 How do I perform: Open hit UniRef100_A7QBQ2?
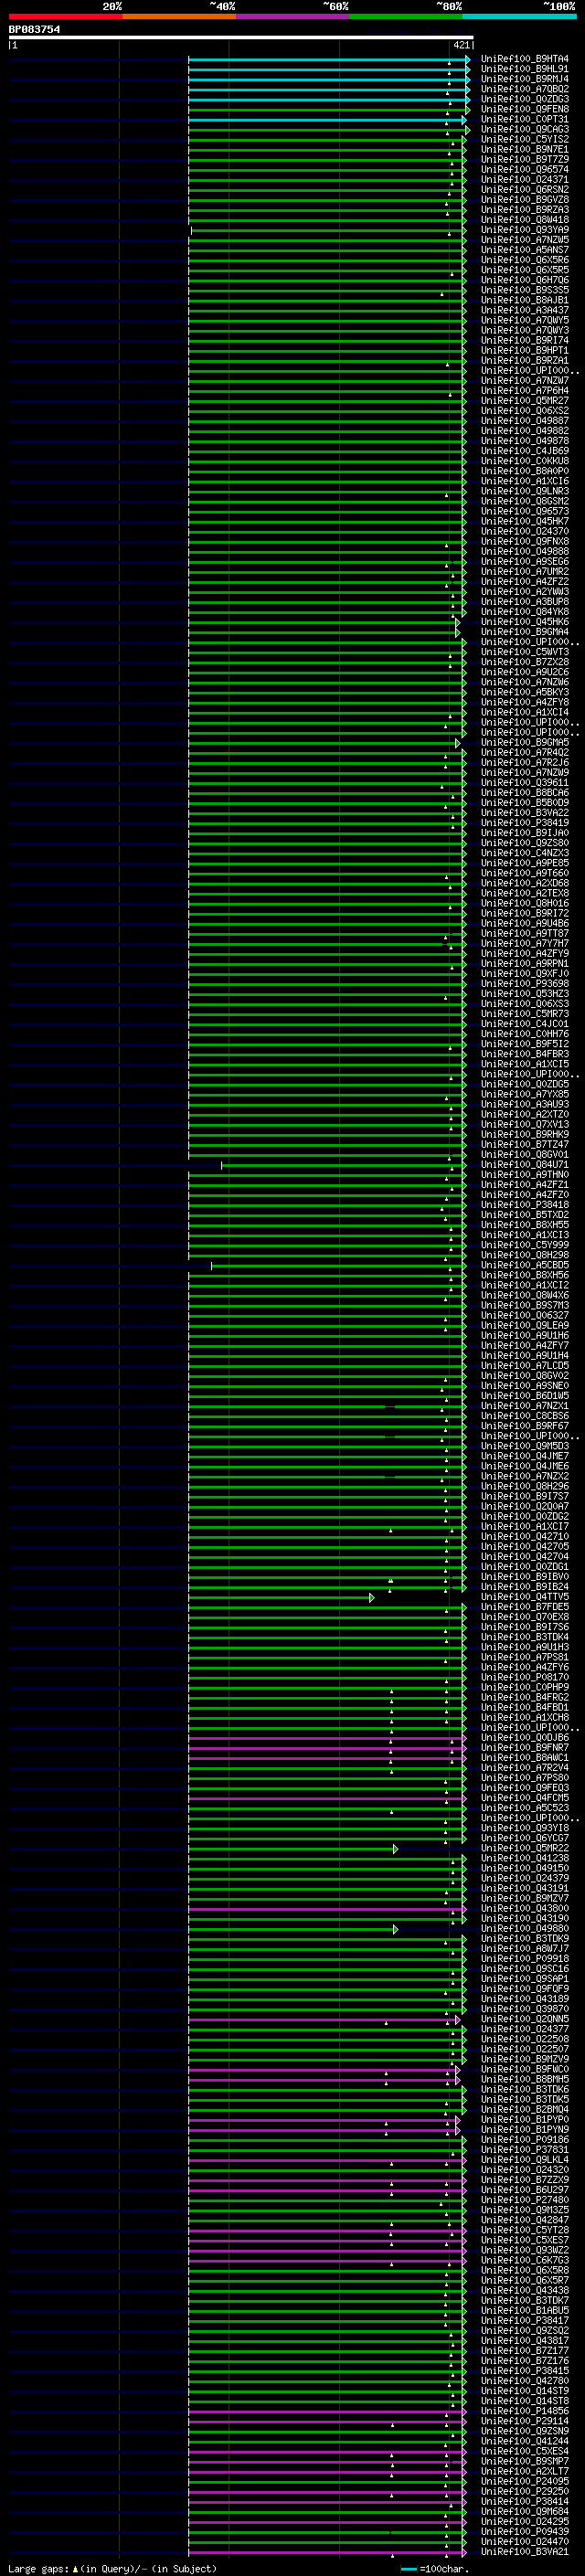coord(525,89)
